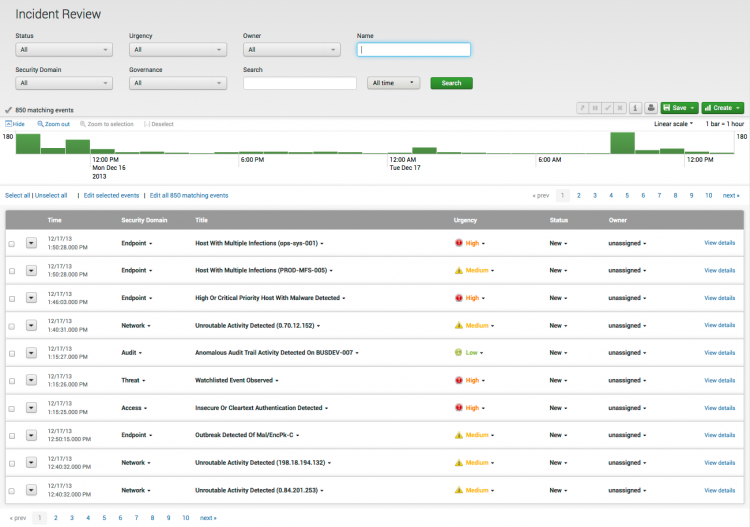Click High urgency icon on Watchlisted Event row
Image resolution: width=750 pixels, height=527 pixels.
459,380
